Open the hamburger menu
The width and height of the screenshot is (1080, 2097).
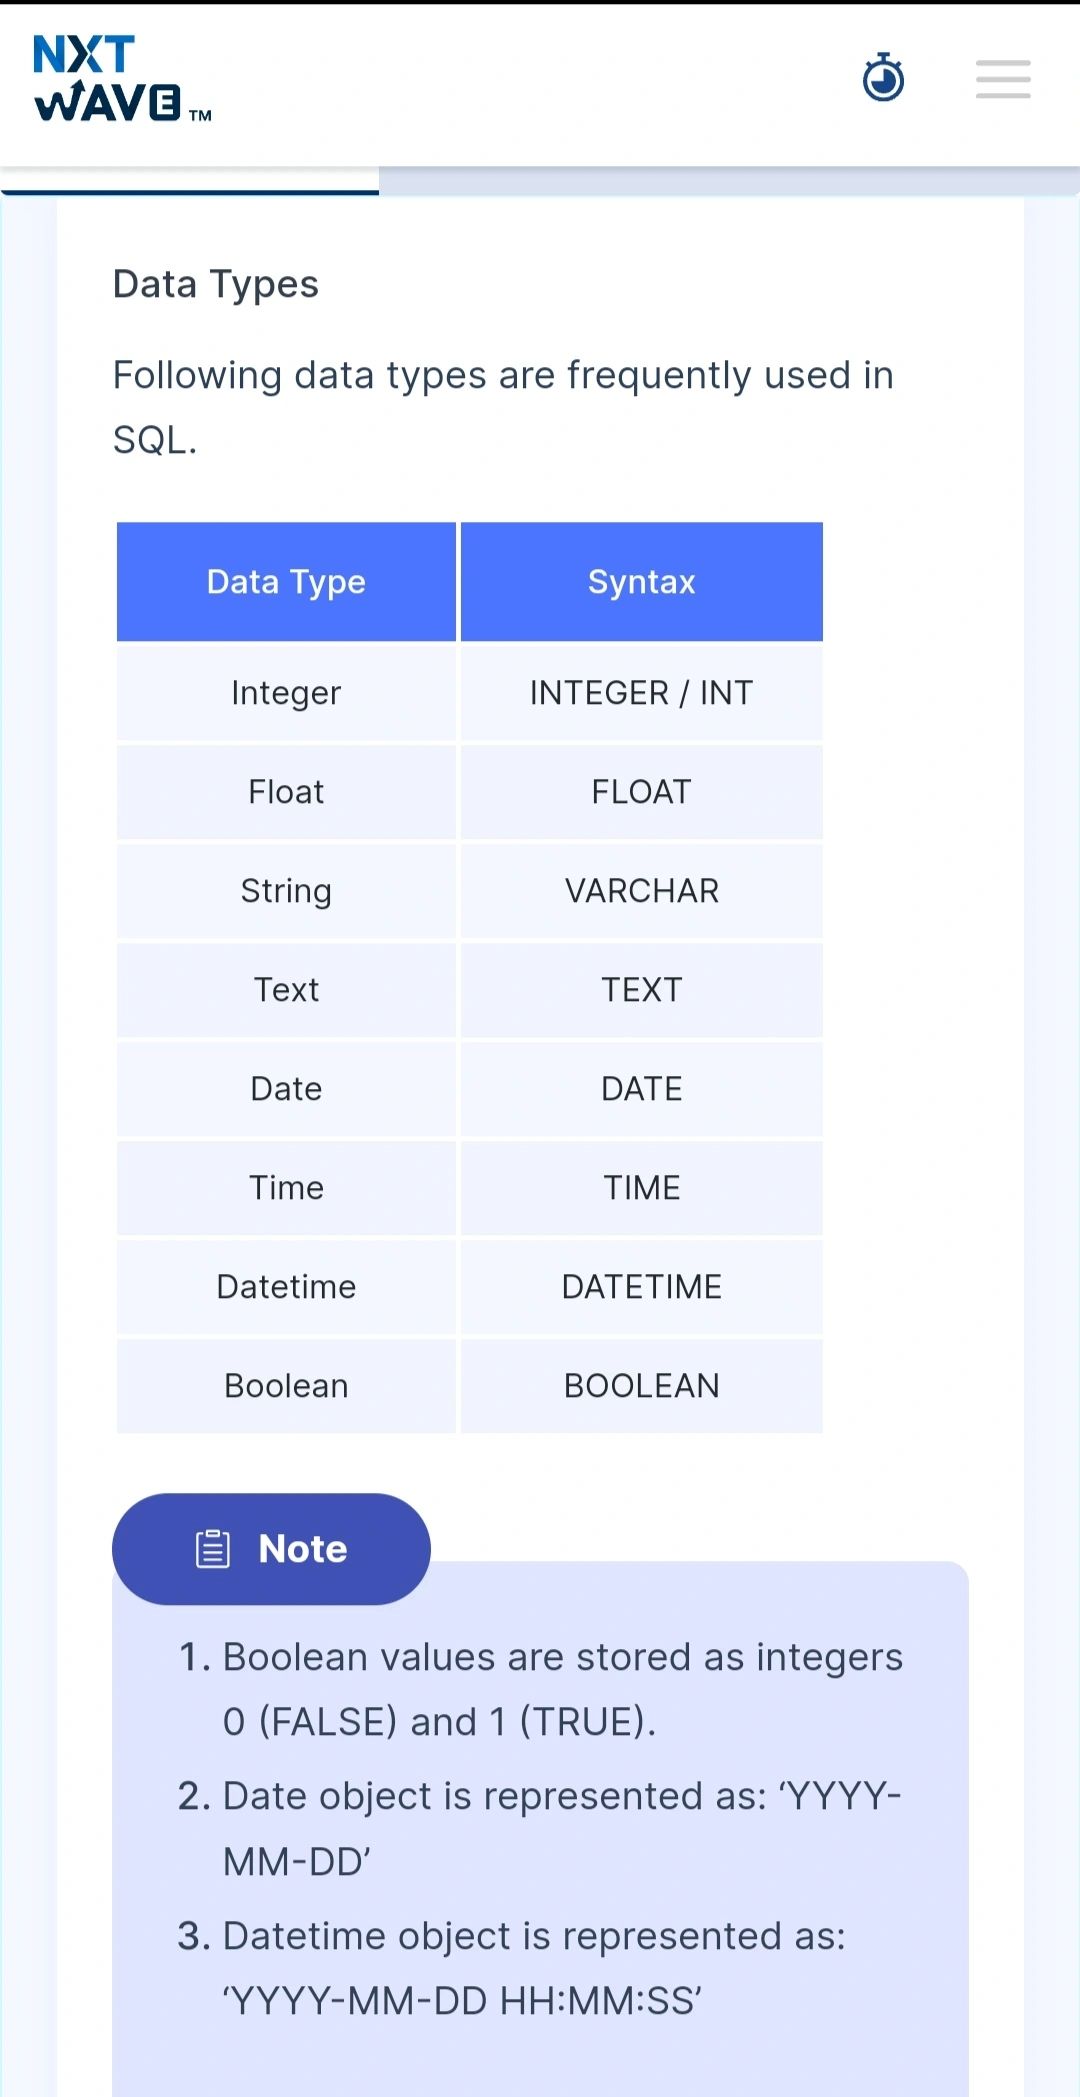coord(1003,79)
